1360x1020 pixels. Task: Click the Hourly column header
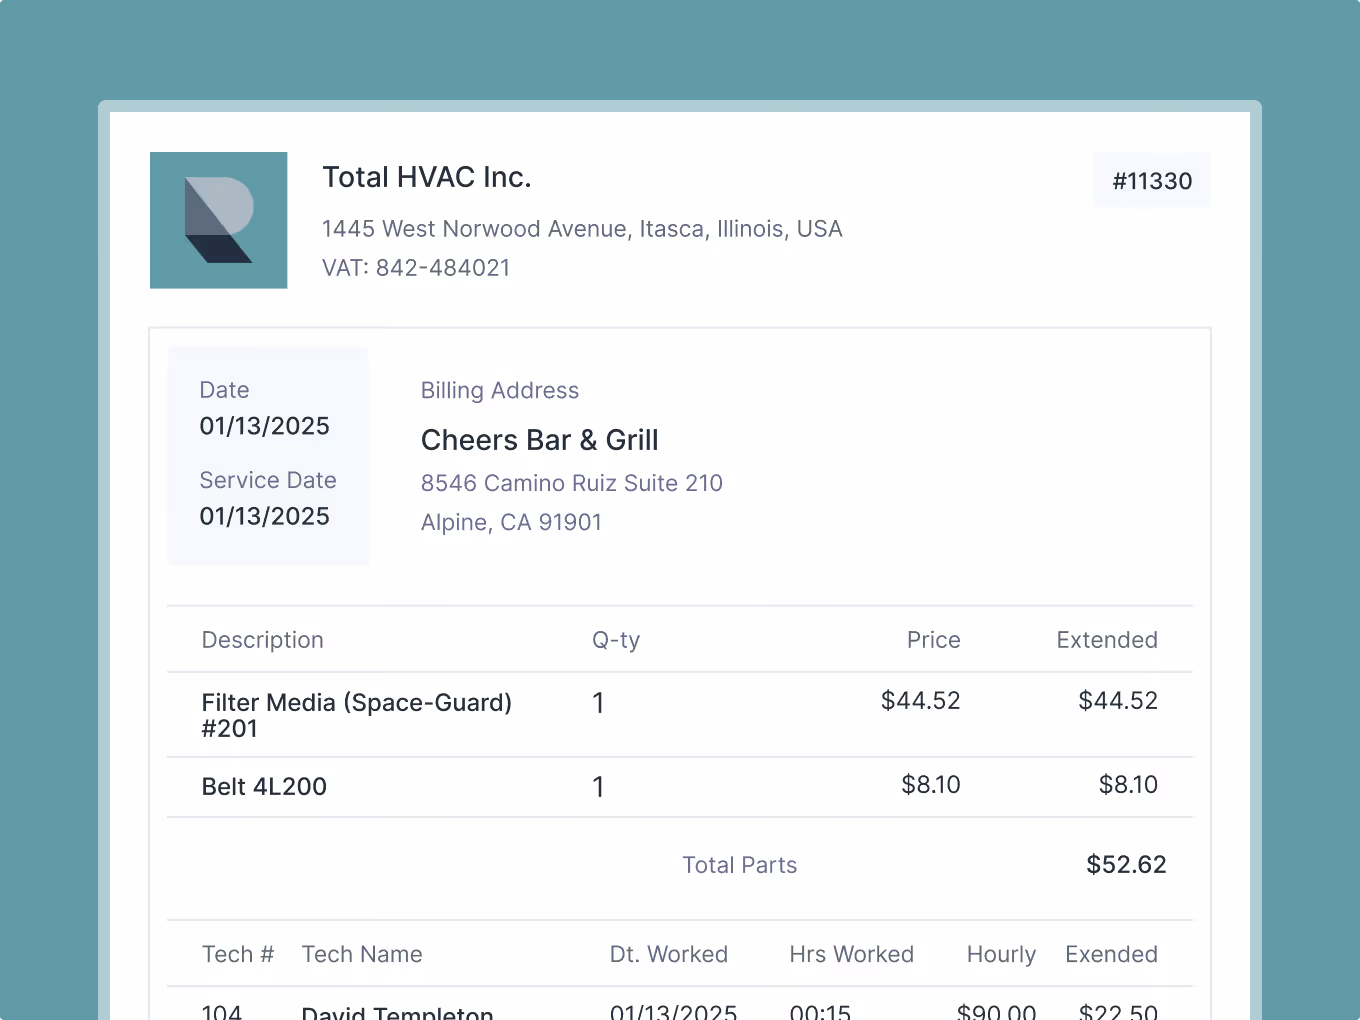pos(1001,955)
